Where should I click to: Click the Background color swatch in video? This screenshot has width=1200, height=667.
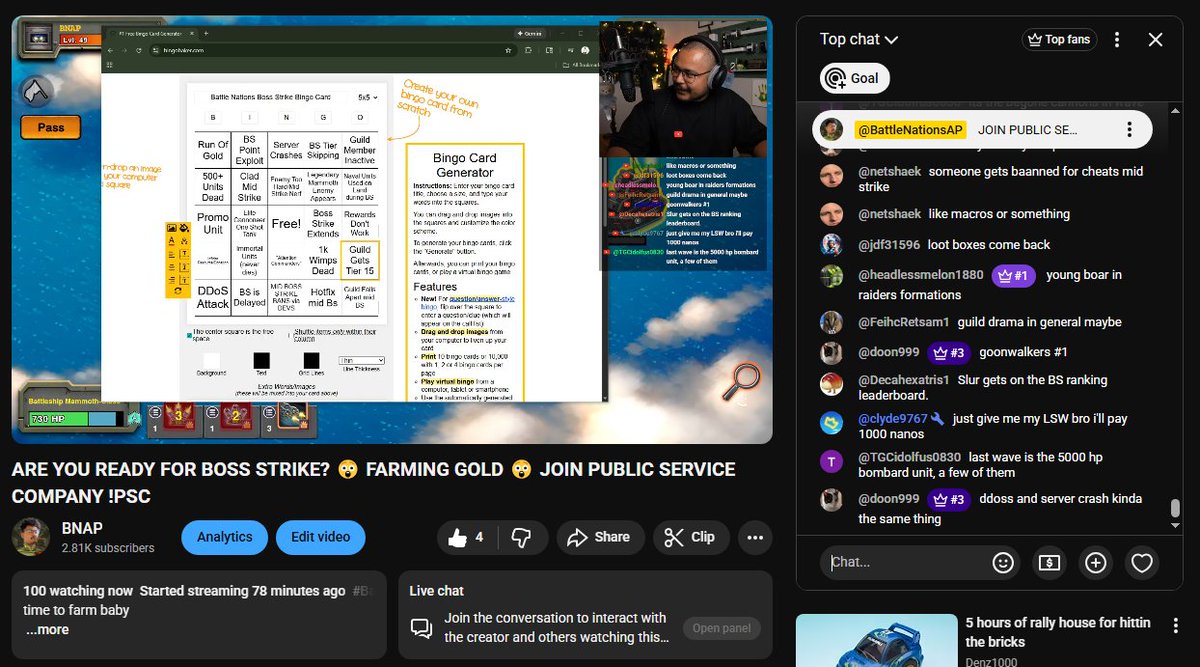[211, 361]
